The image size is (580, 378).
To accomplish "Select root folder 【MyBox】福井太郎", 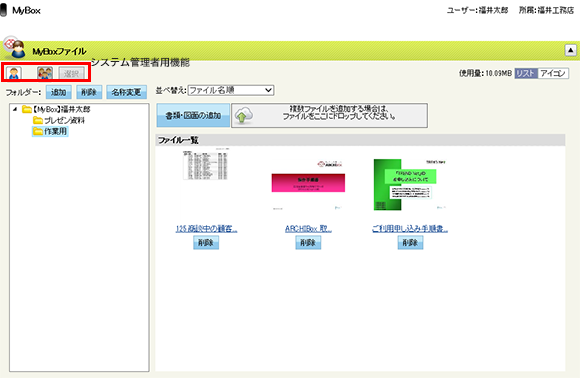I will click(x=56, y=109).
